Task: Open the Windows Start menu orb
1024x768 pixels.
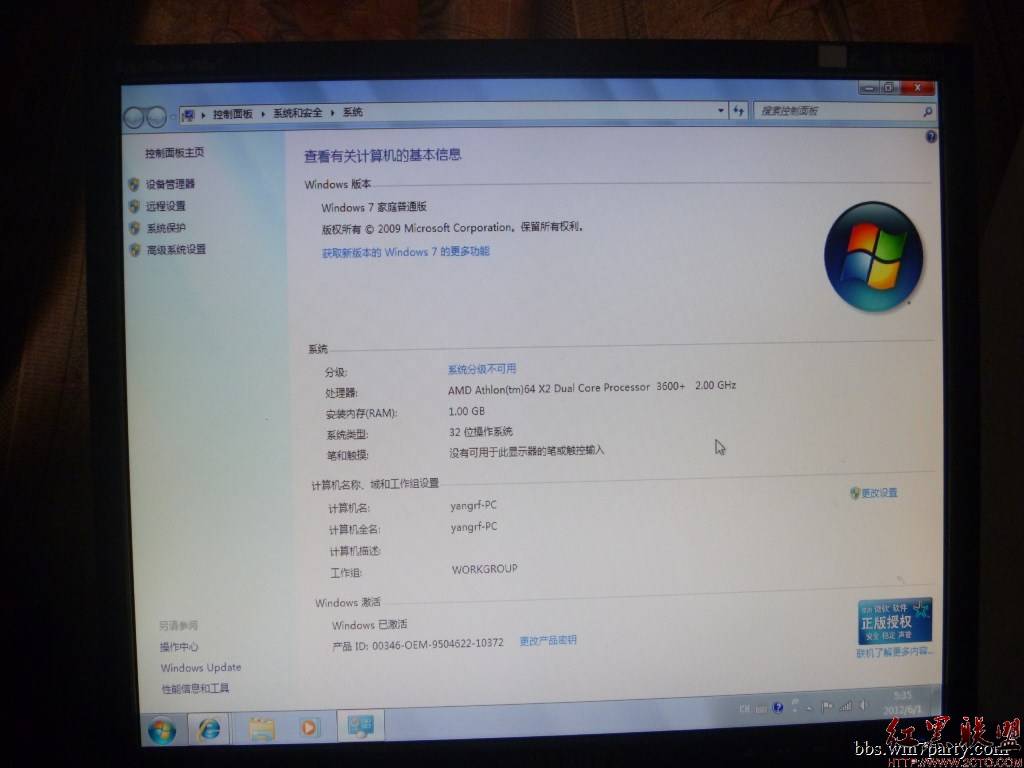Action: pyautogui.click(x=161, y=730)
